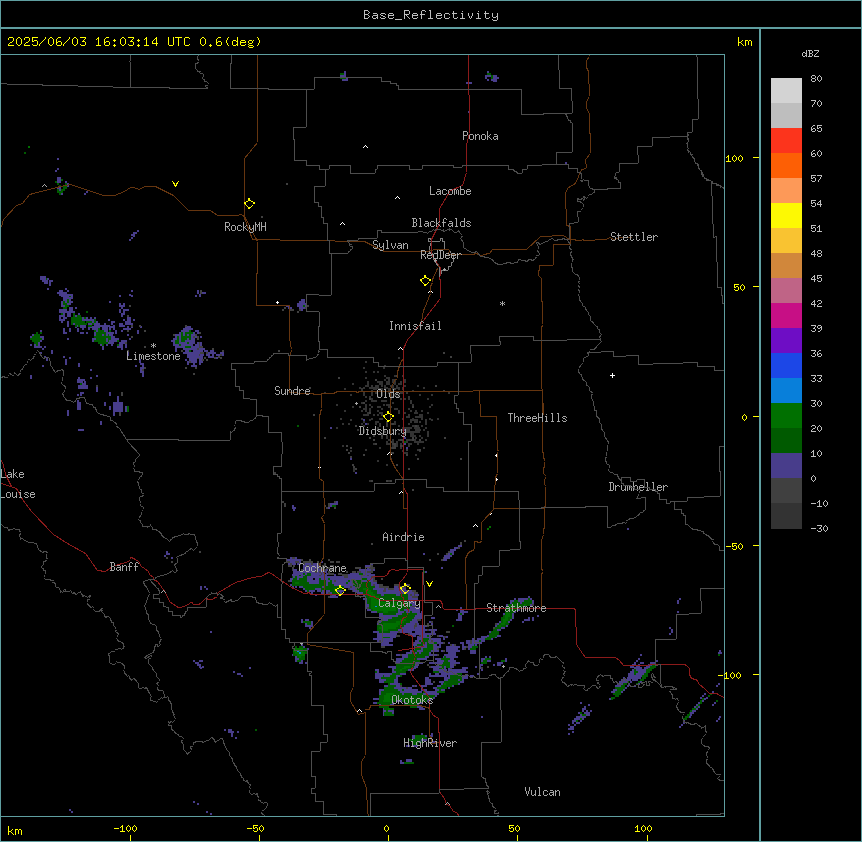Select the white asterisk marker east of Innisfail
862x842 pixels.
502,303
